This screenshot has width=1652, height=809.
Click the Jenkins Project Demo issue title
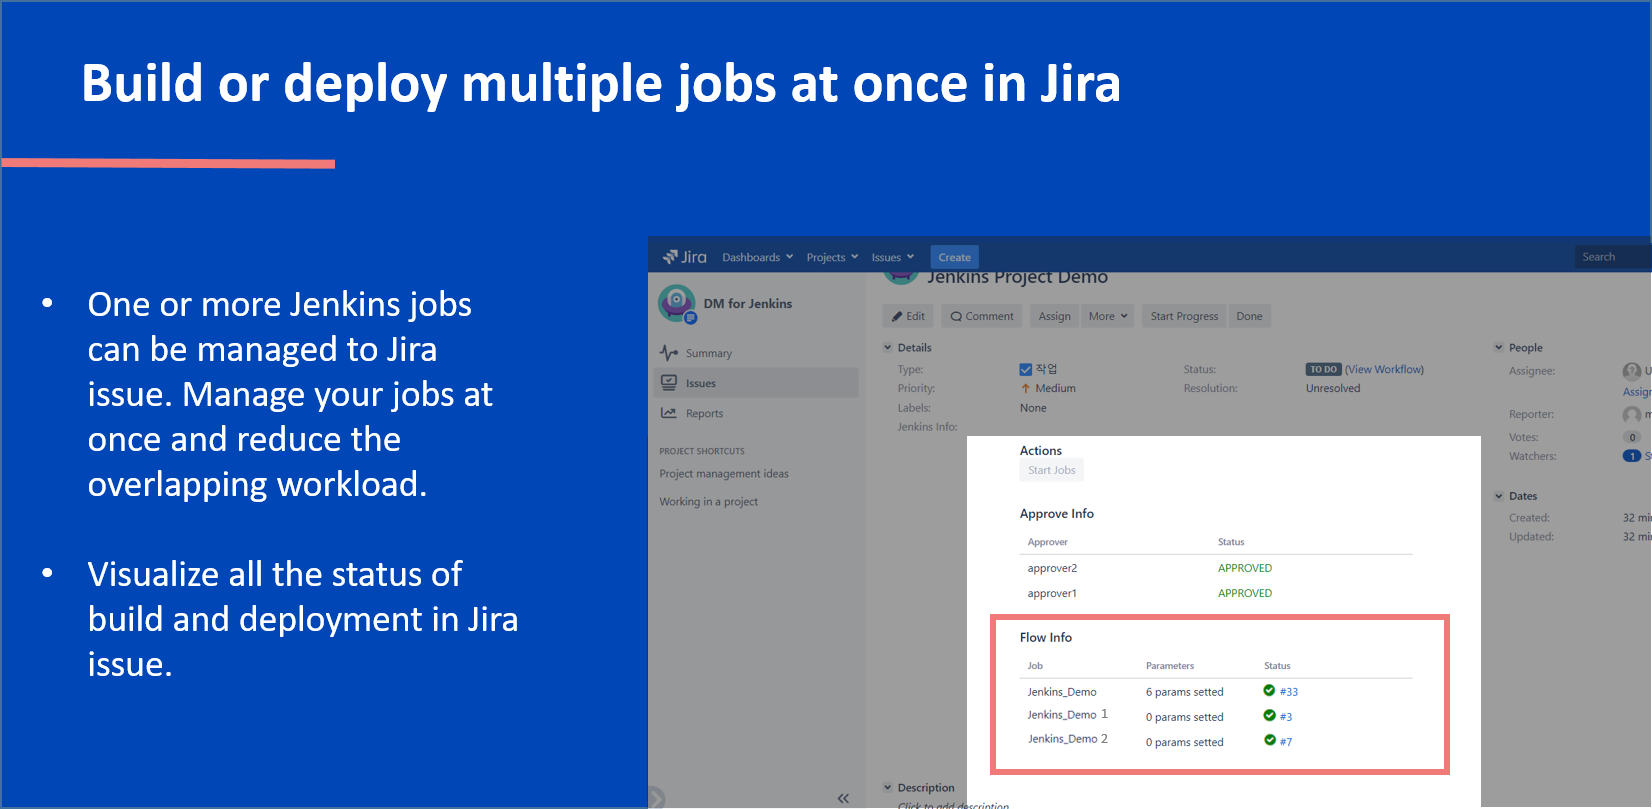tap(1017, 277)
